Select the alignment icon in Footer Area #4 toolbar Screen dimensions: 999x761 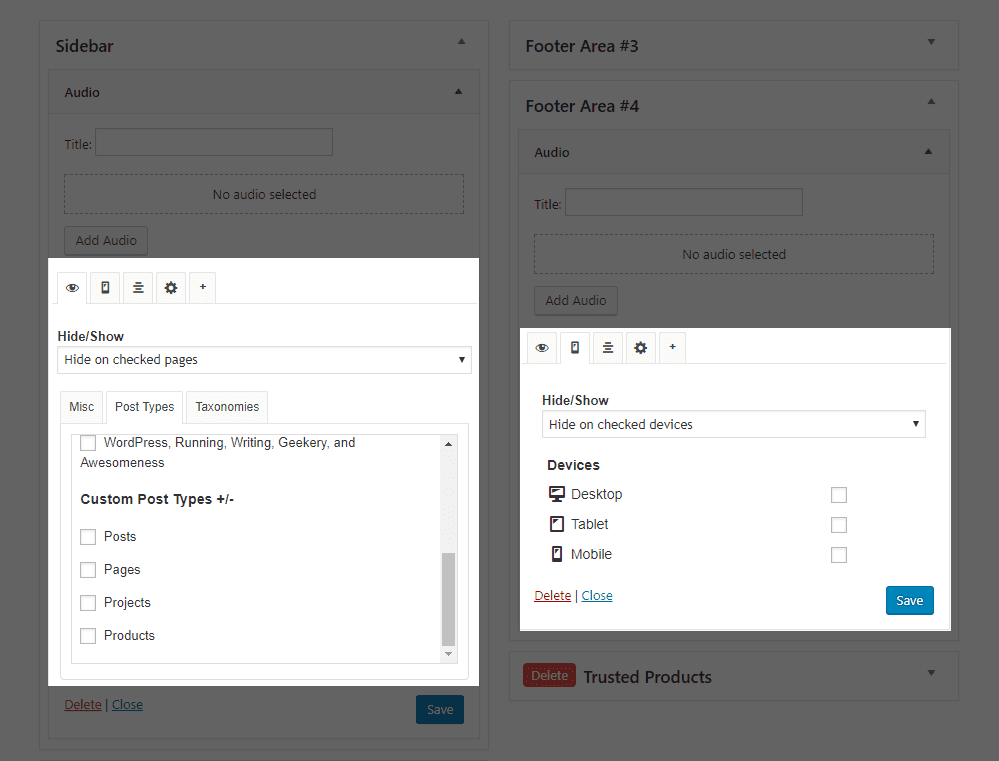coord(607,347)
